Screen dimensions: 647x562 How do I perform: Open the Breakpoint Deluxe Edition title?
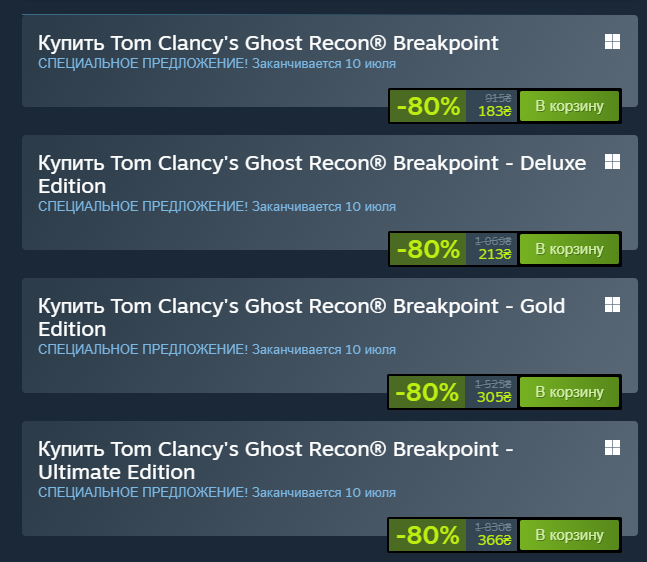point(312,175)
